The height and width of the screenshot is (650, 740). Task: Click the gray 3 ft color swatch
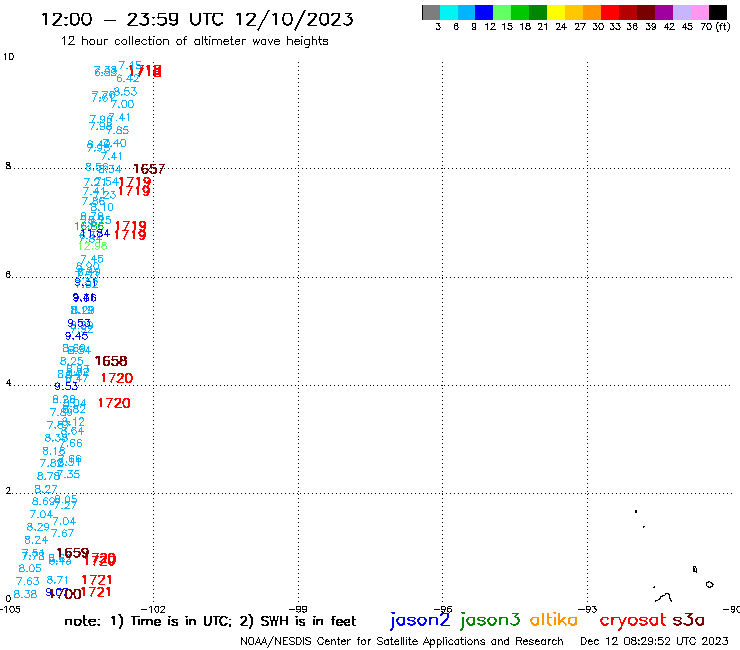[x=431, y=12]
